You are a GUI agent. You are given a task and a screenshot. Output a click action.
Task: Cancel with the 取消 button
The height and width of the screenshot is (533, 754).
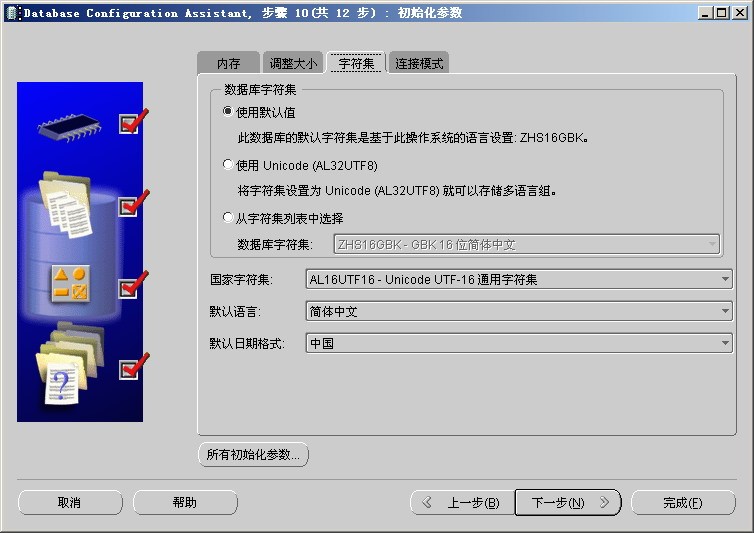pyautogui.click(x=70, y=503)
